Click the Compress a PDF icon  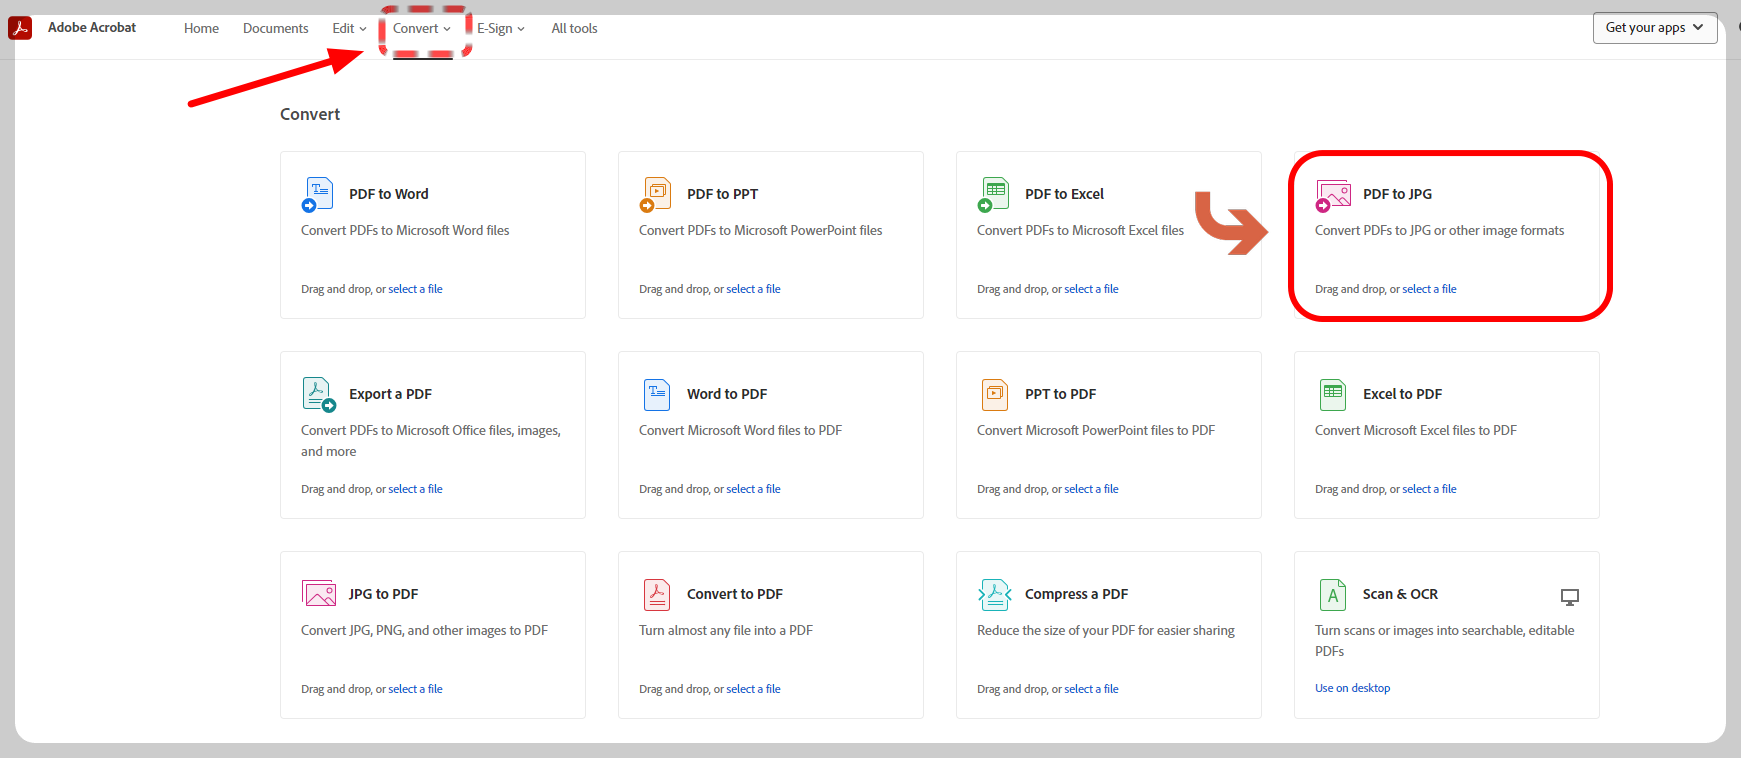pyautogui.click(x=995, y=594)
